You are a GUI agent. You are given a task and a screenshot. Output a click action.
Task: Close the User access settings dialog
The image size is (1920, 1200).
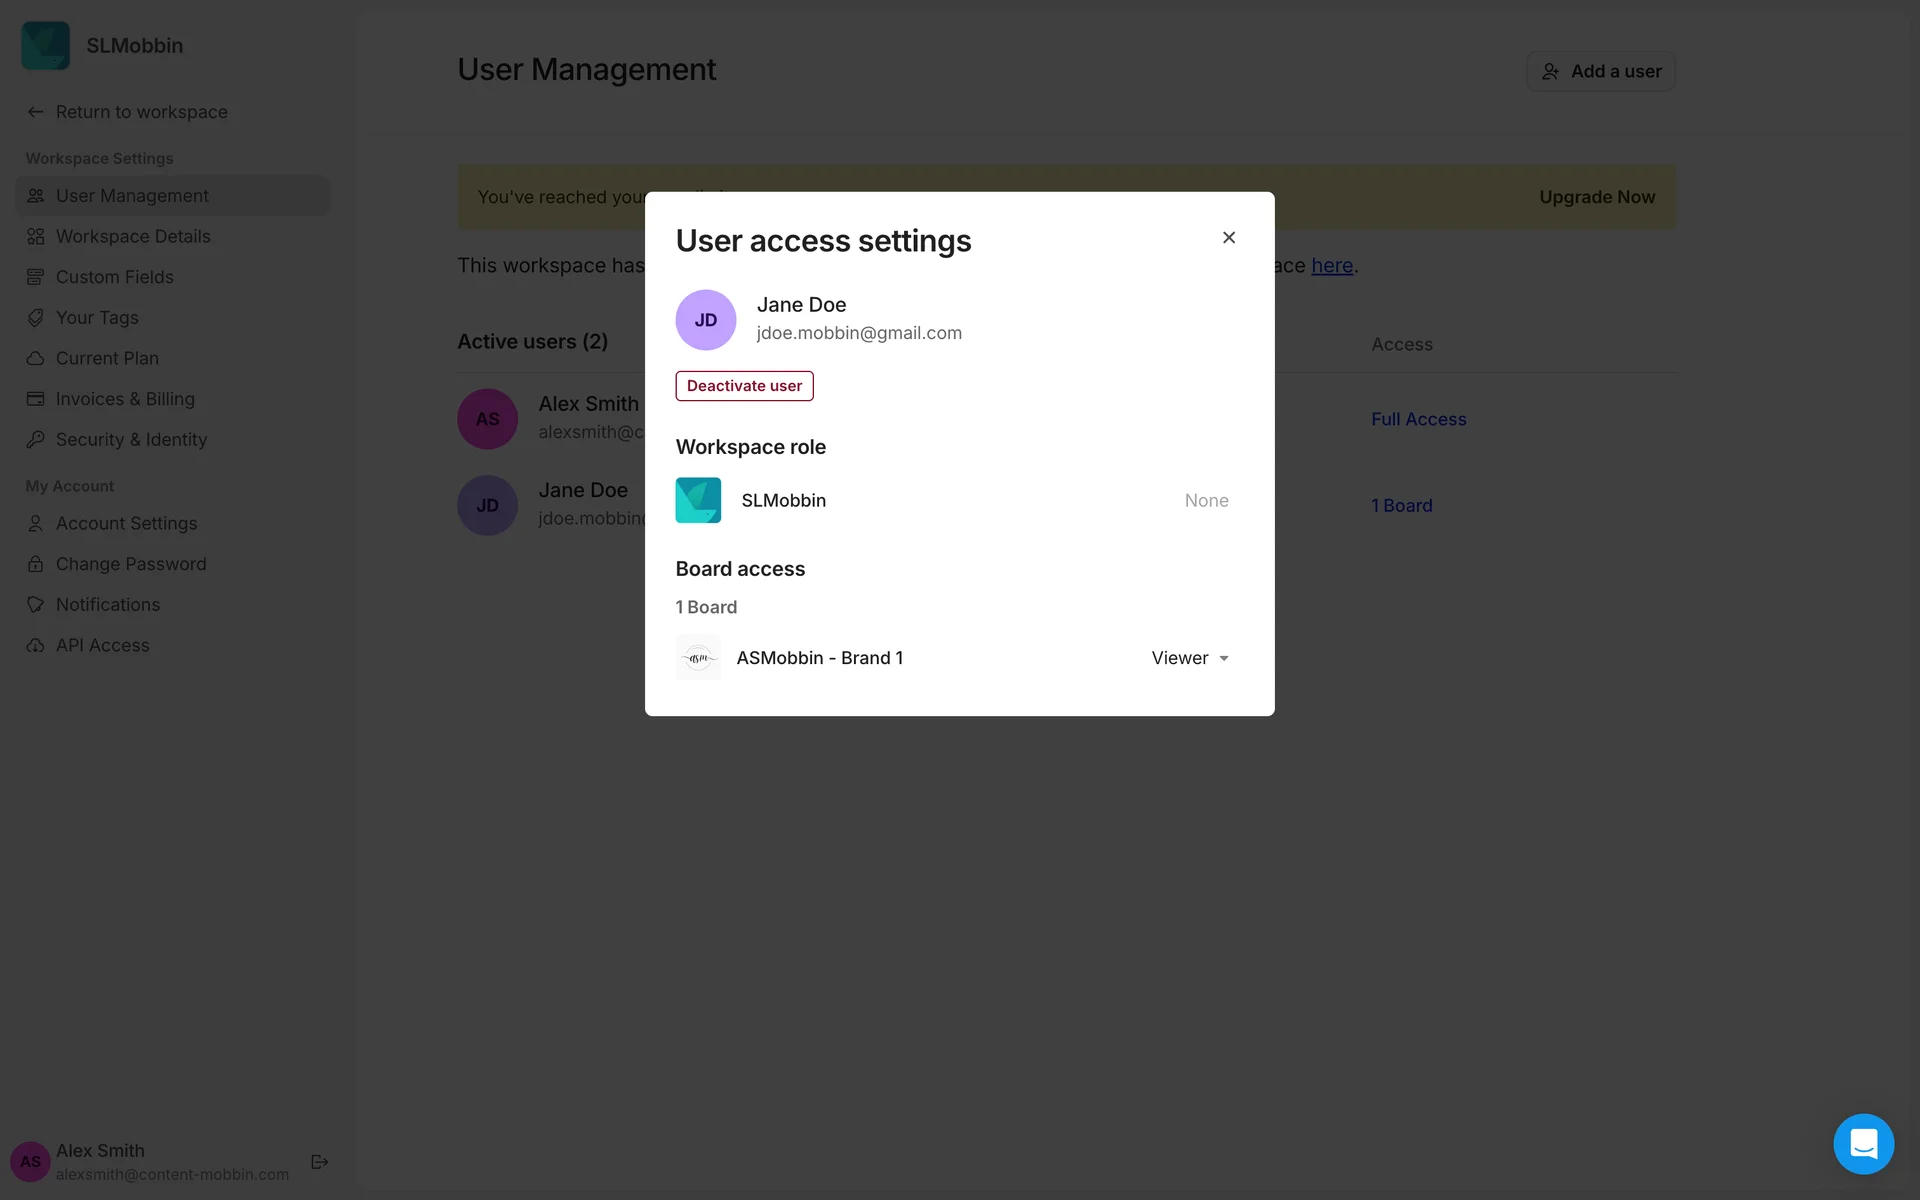pos(1229,237)
